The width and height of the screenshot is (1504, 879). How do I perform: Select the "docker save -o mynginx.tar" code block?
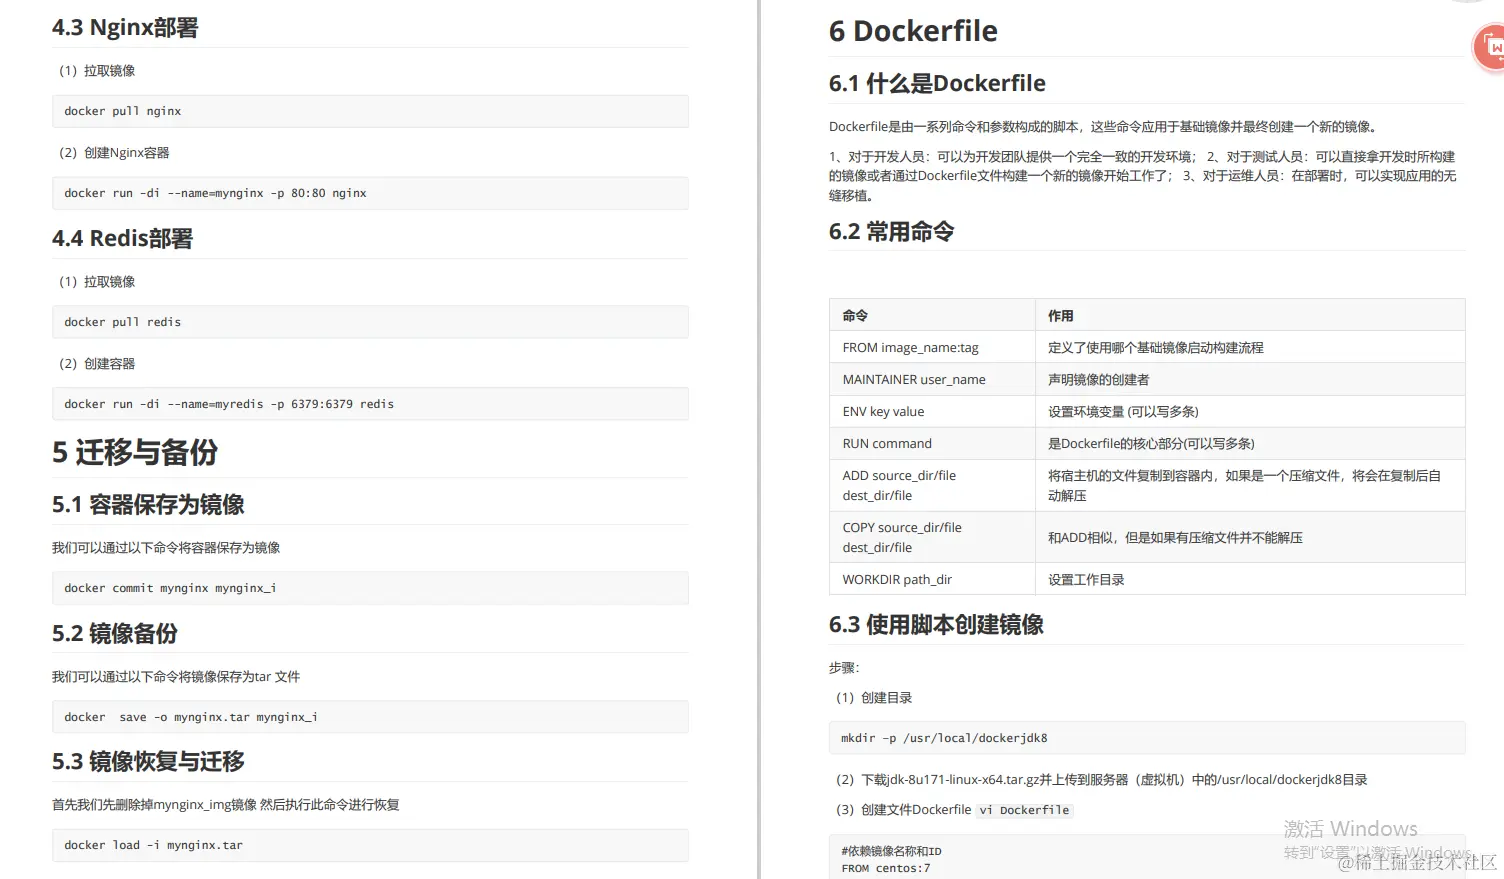(x=370, y=717)
